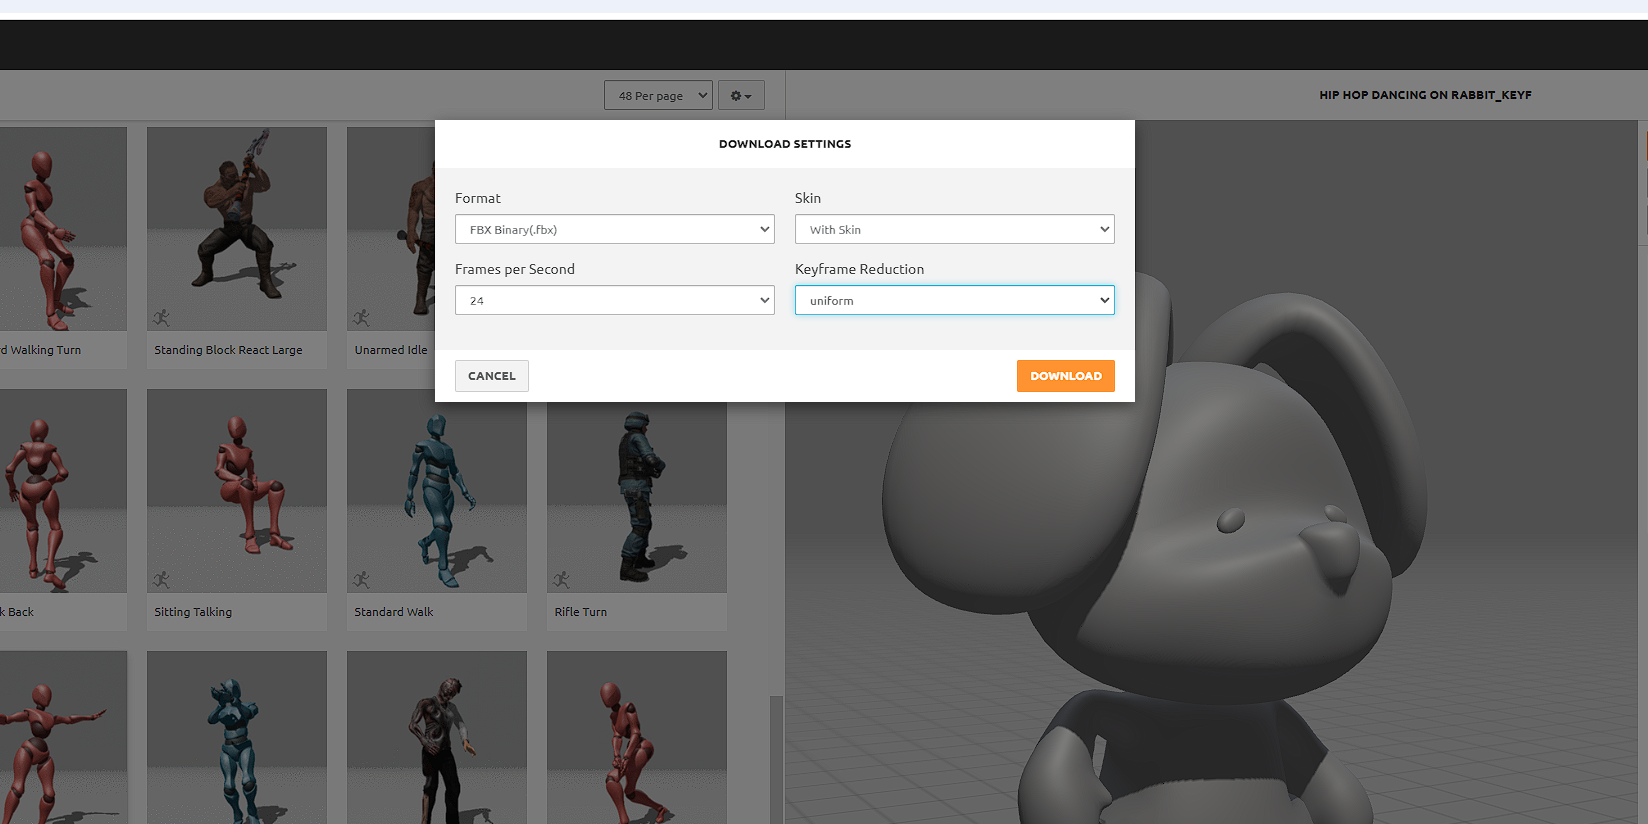Click the Unarmed Idle label
Screen dimensions: 1648x824
click(x=391, y=350)
